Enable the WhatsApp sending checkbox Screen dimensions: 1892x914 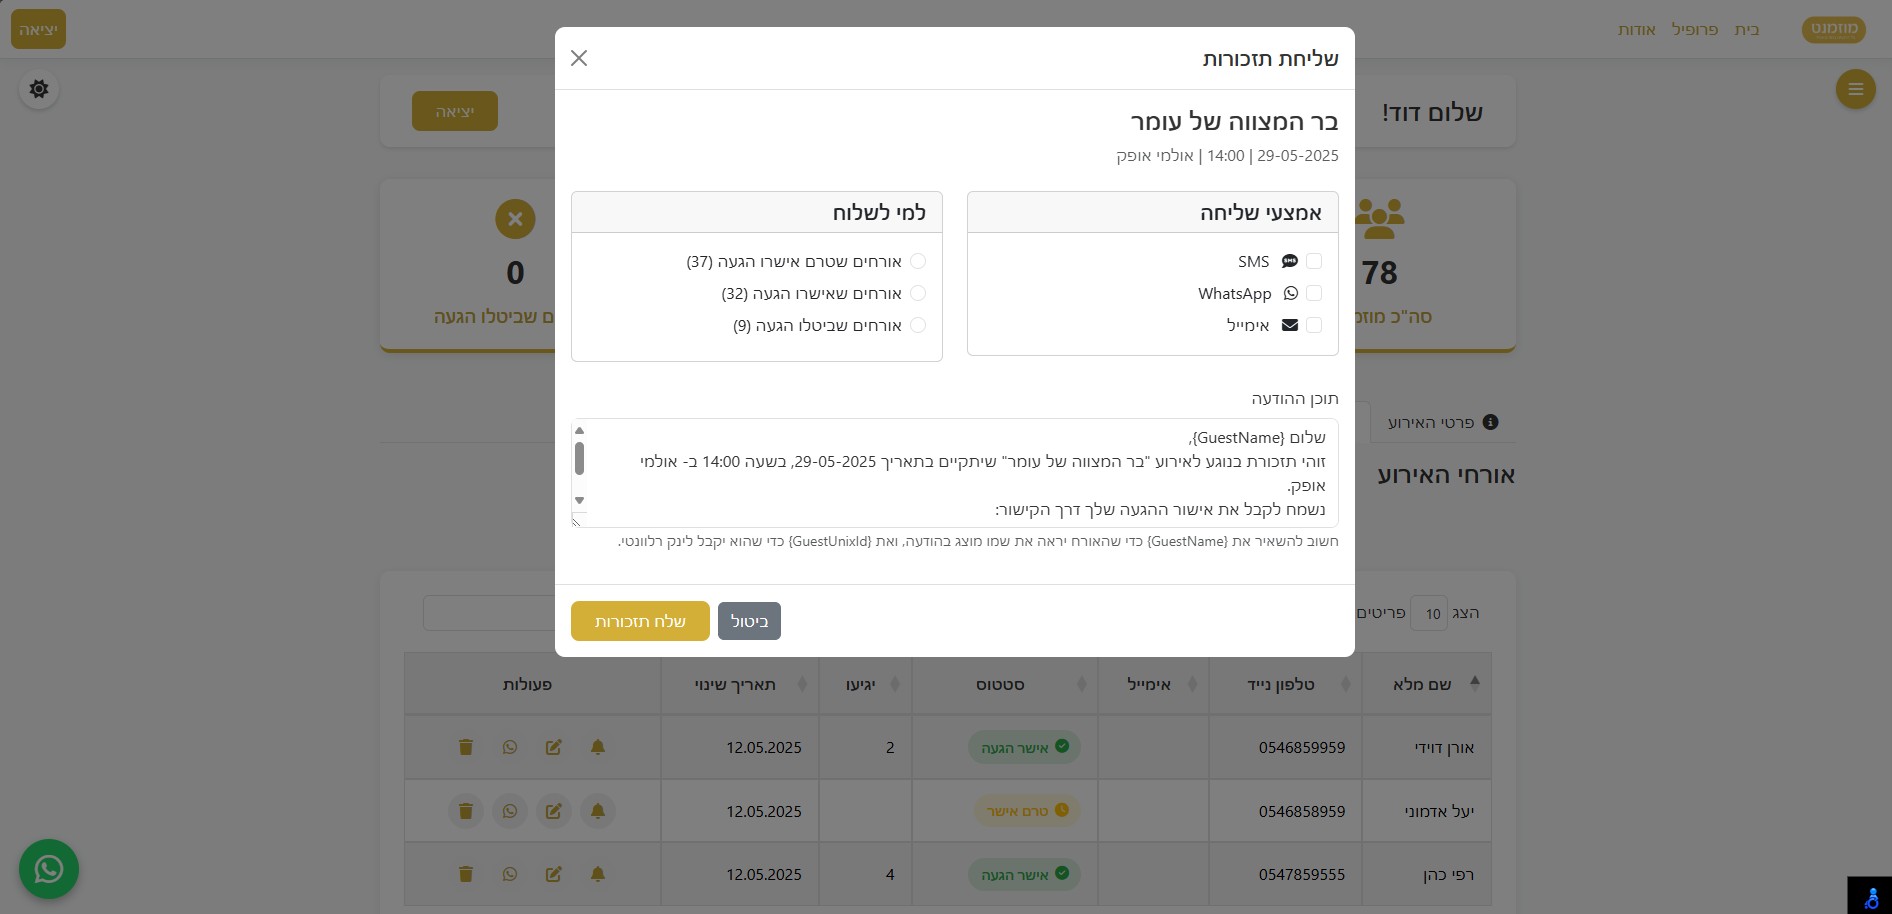(x=1315, y=293)
